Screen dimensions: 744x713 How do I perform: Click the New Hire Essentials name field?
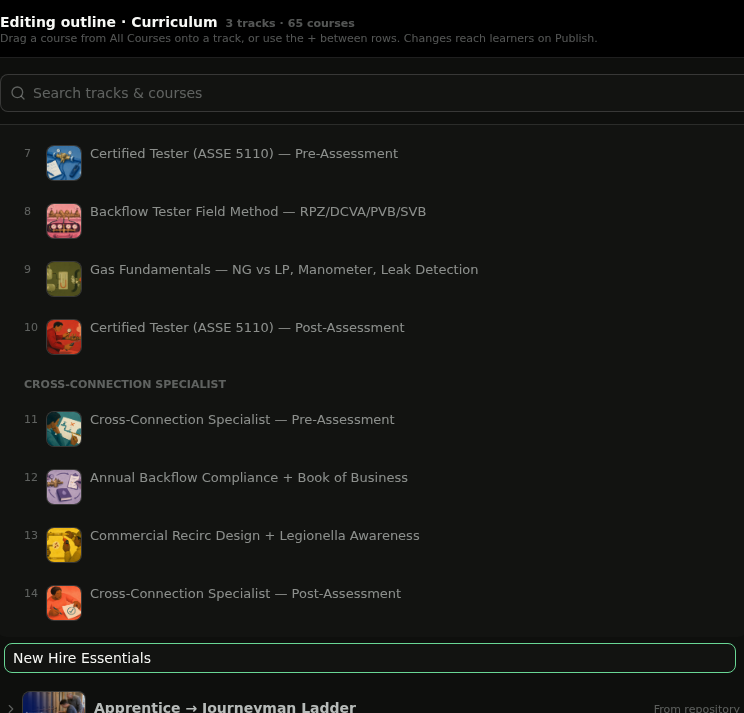pos(370,658)
